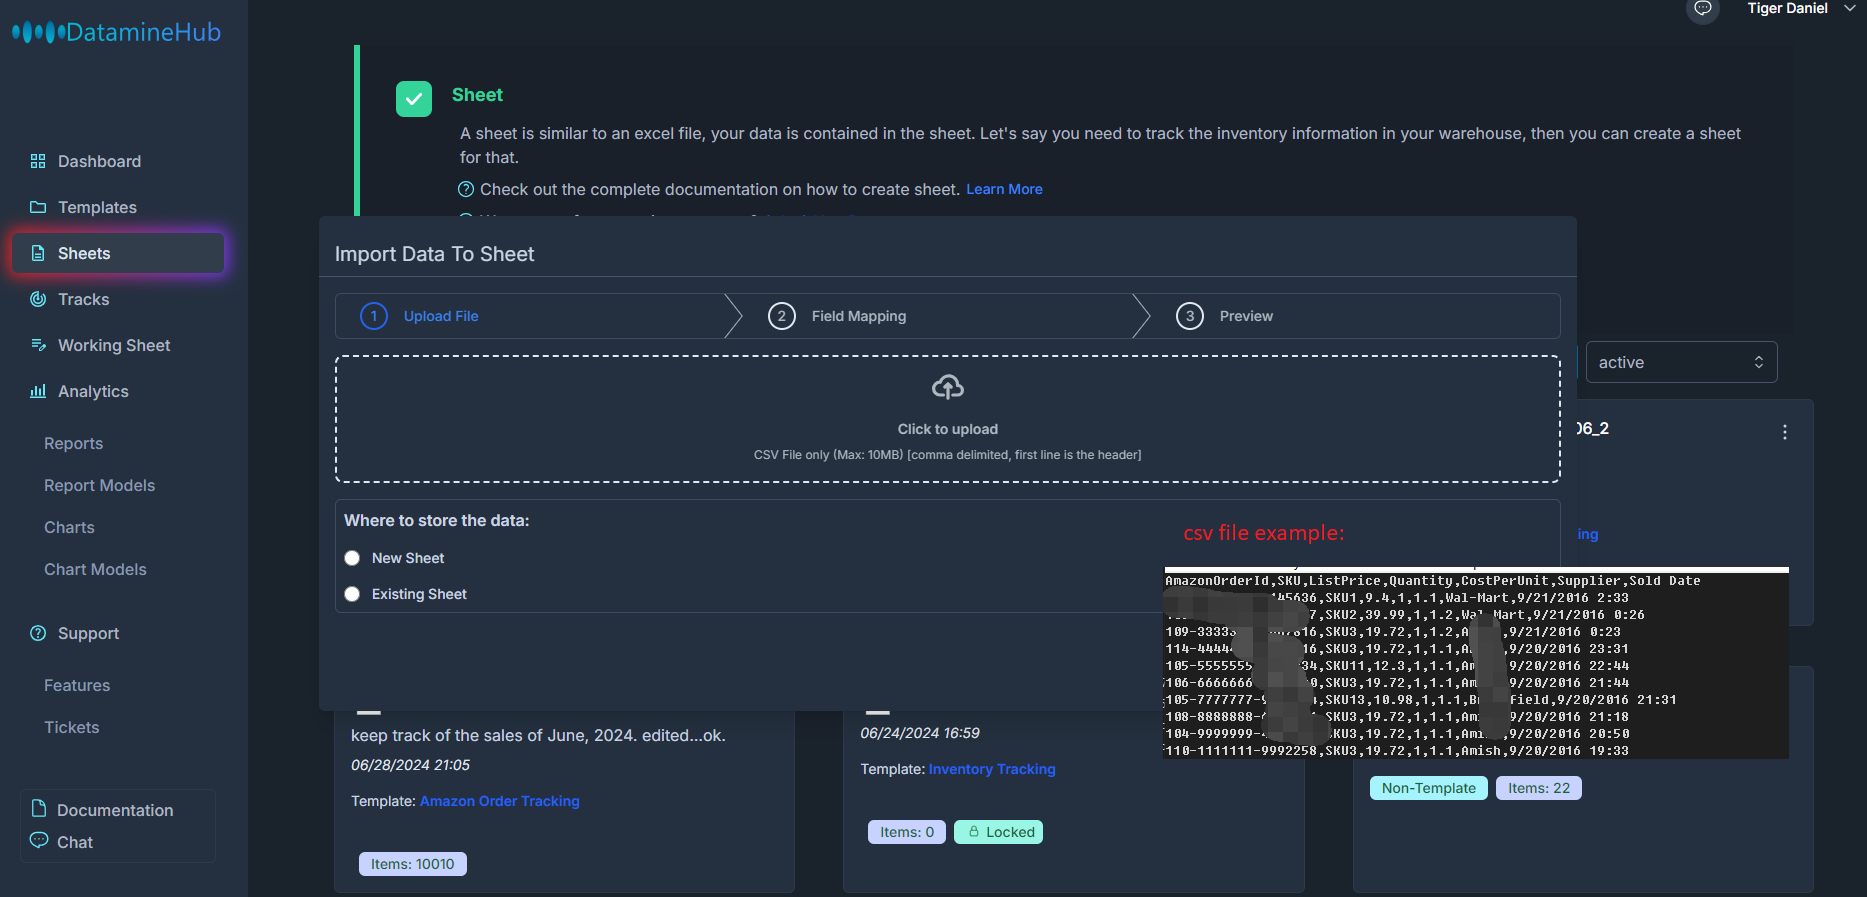Click the help icon before Check out documentation
The height and width of the screenshot is (897, 1867).
coord(466,189)
